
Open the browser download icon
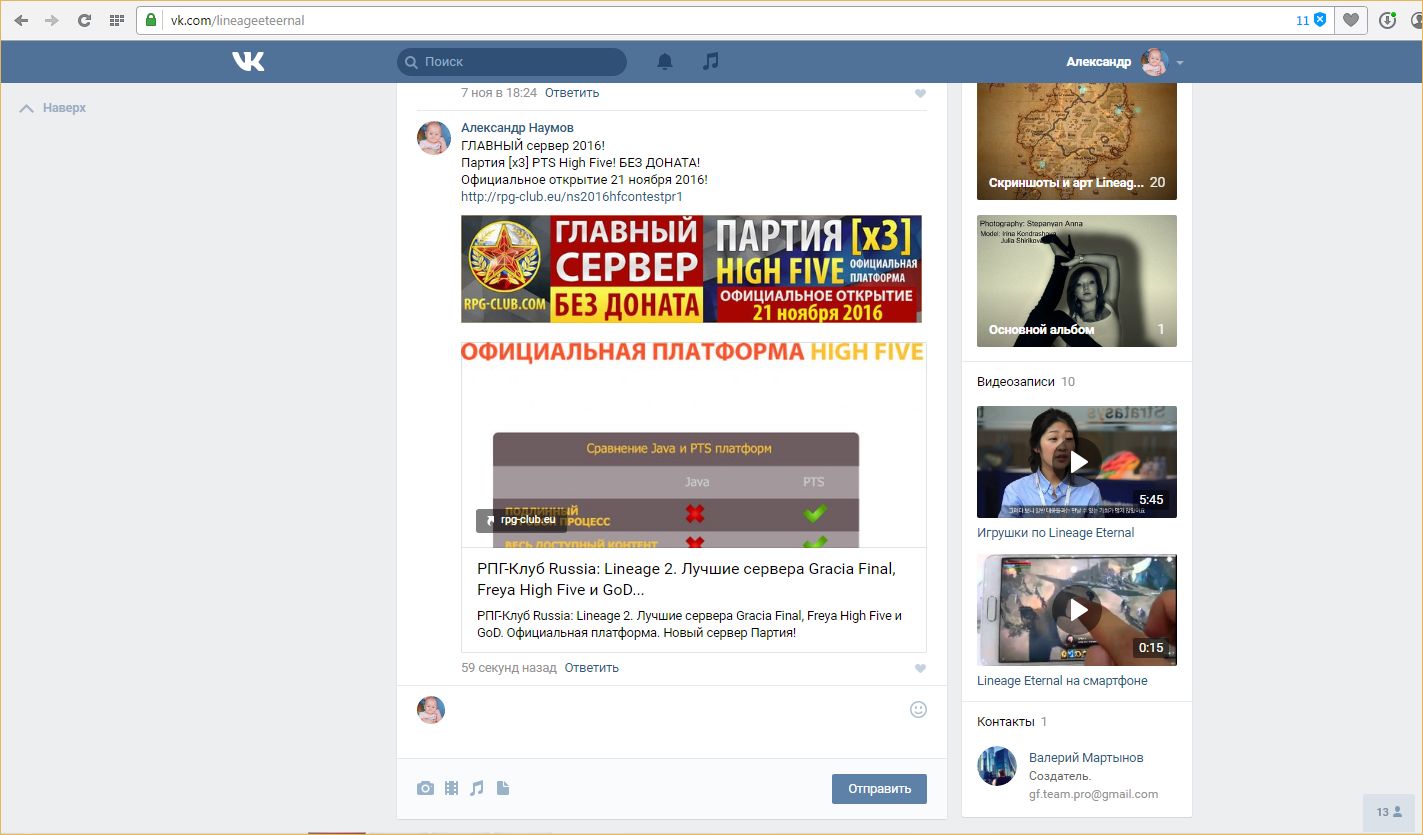pos(1388,20)
